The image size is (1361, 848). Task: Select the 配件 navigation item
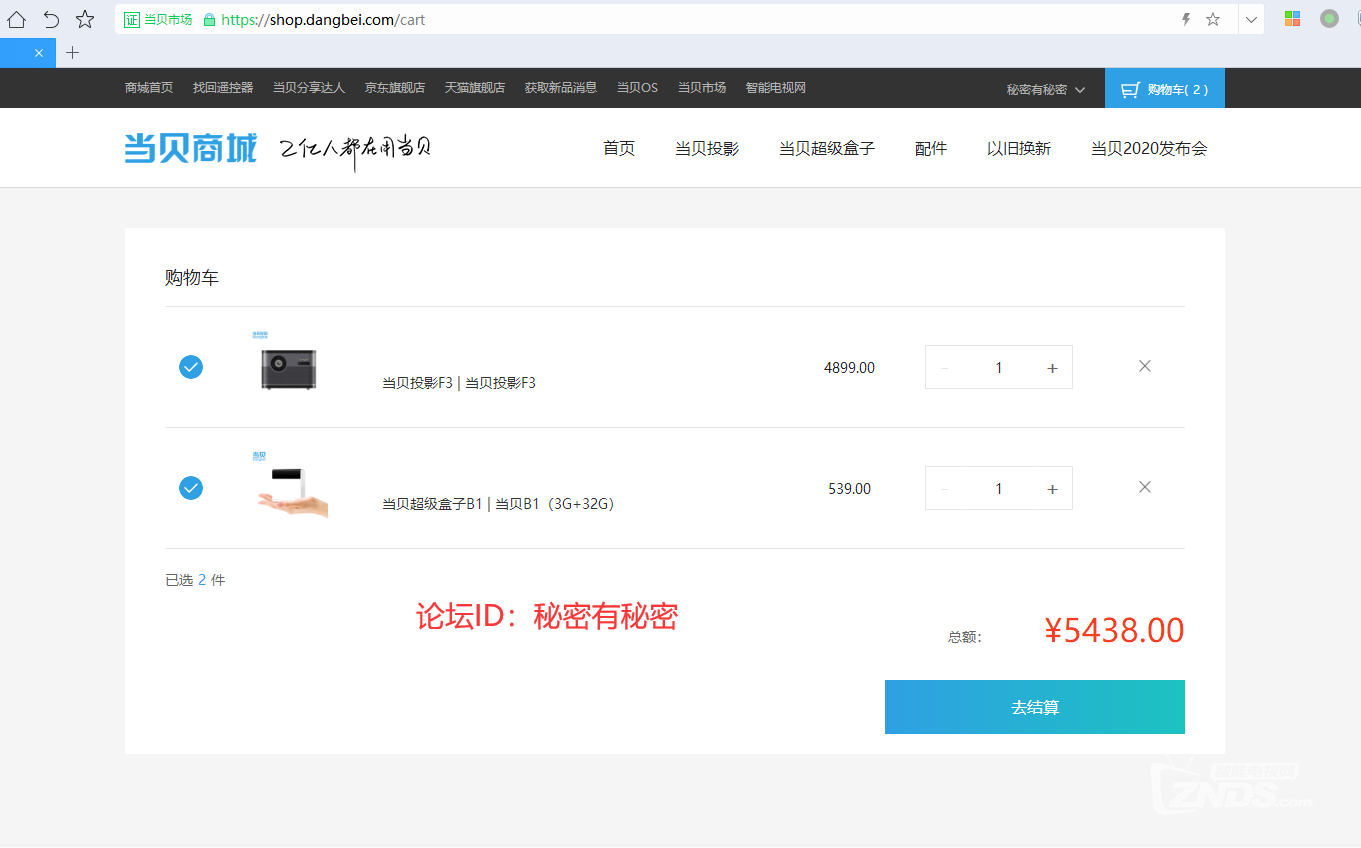(x=931, y=148)
